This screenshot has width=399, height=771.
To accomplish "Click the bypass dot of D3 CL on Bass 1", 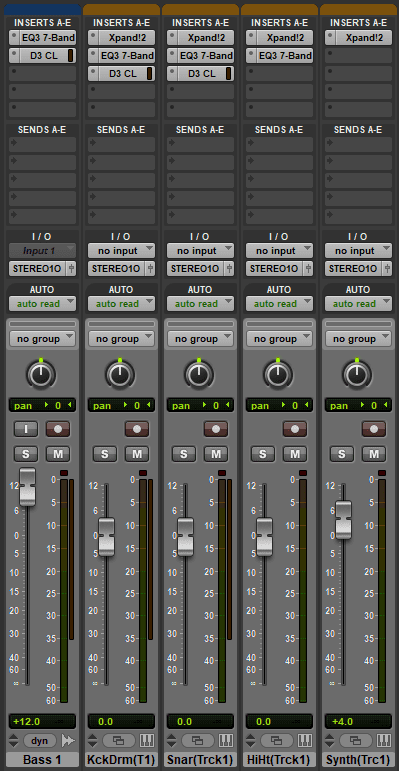I will [x=14, y=56].
